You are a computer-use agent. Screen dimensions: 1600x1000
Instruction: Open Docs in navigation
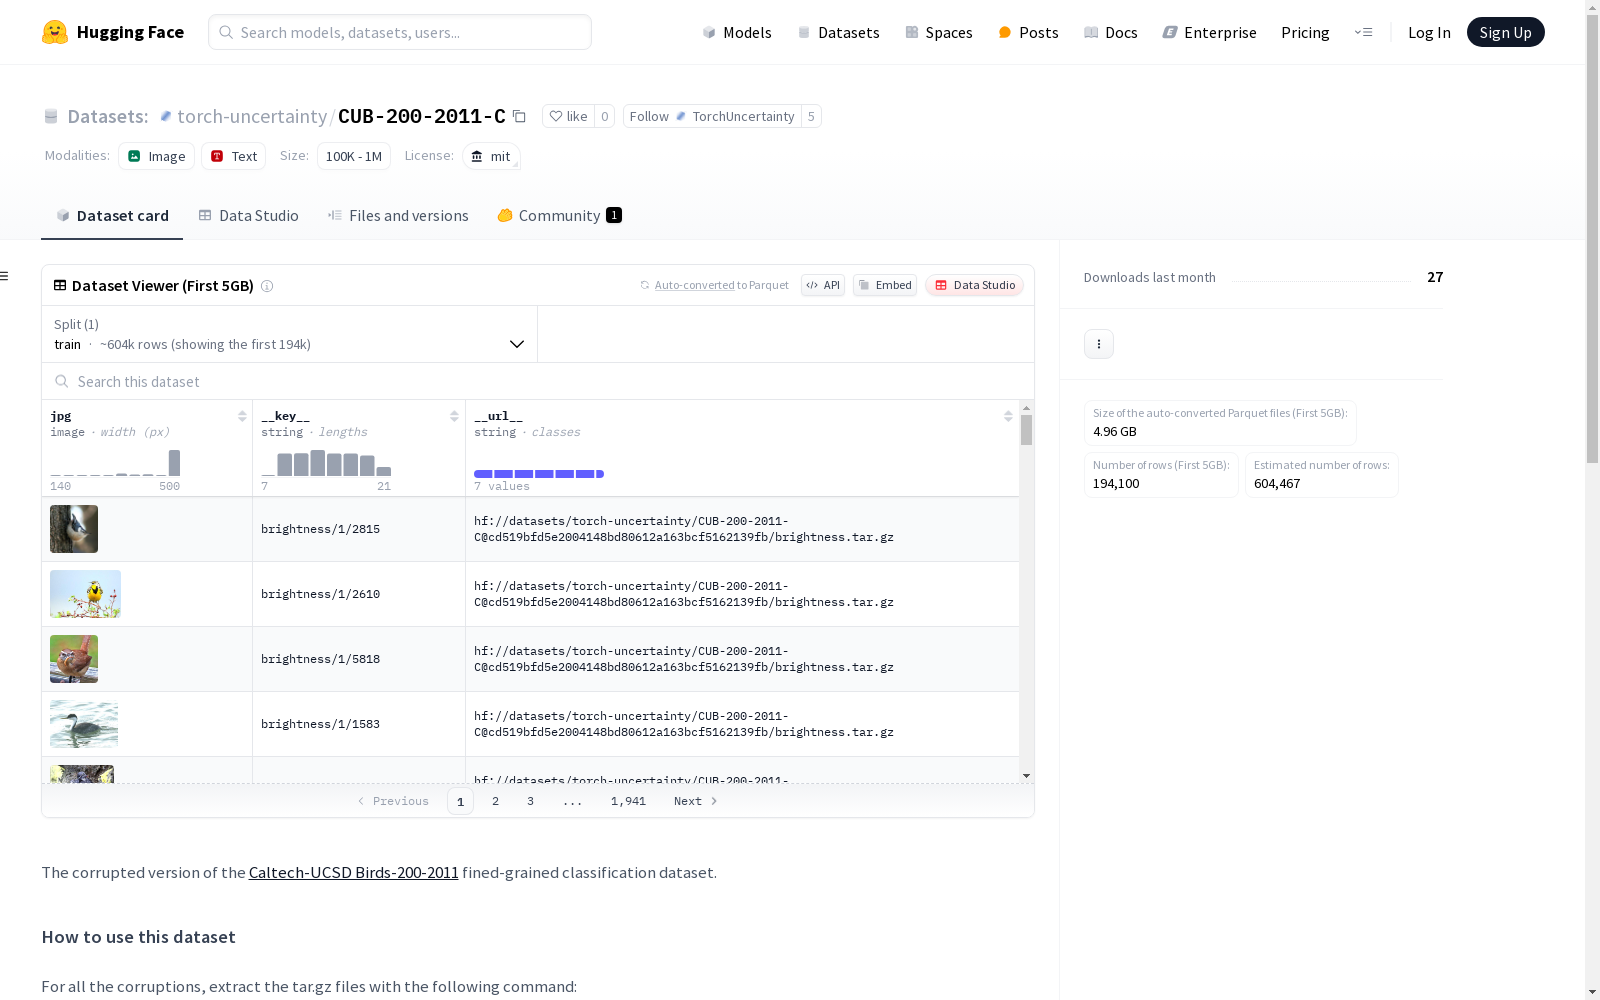(x=1111, y=32)
